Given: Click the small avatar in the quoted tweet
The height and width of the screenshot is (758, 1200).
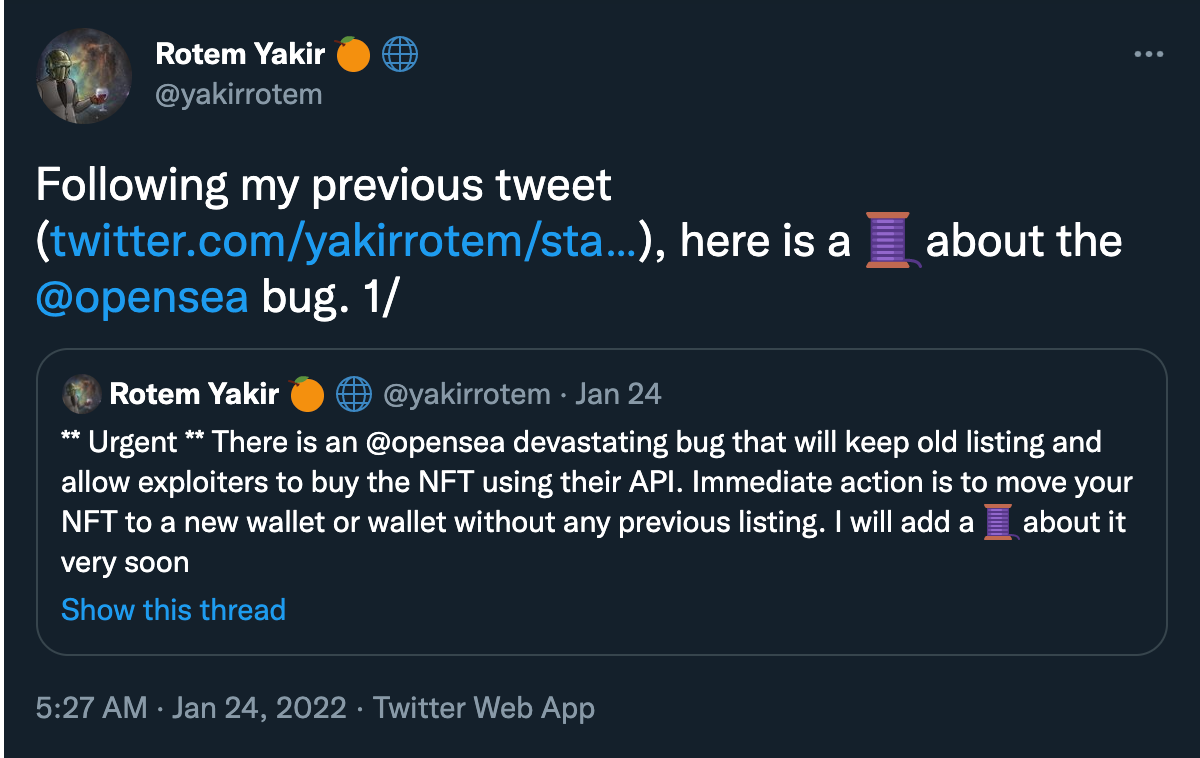Looking at the screenshot, I should coord(81,394).
